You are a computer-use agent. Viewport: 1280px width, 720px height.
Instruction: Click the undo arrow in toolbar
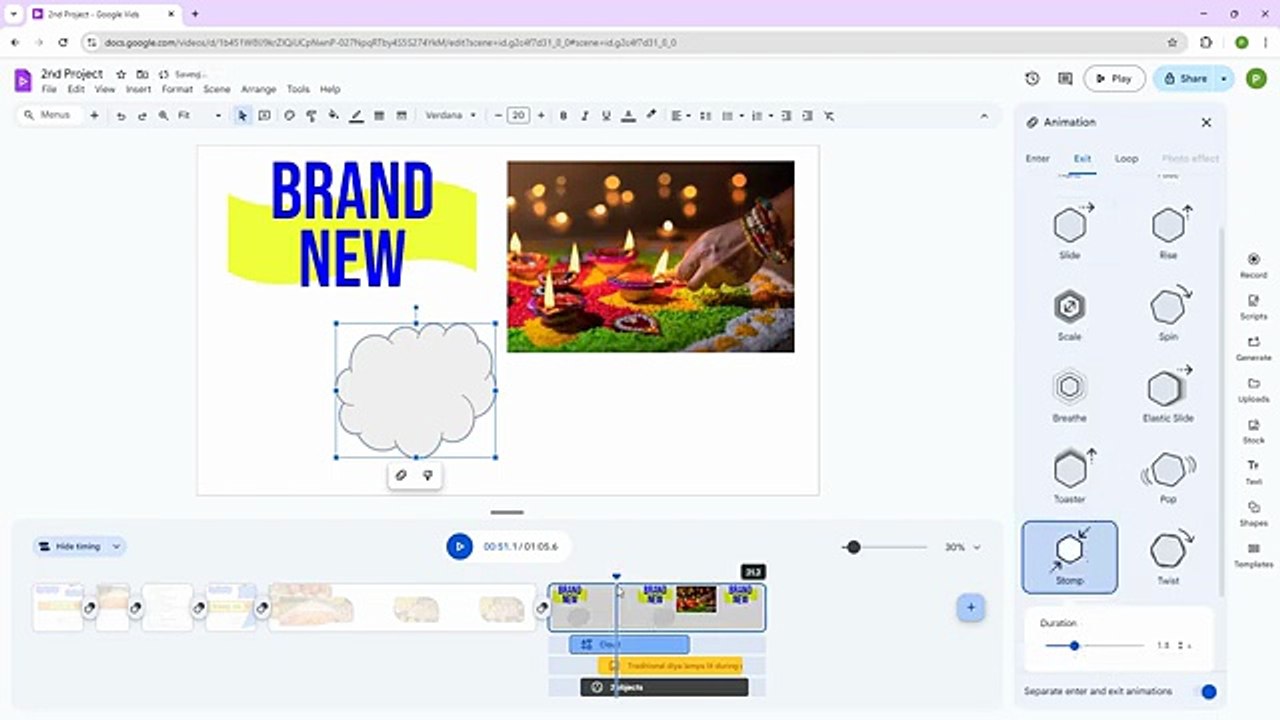(x=120, y=116)
